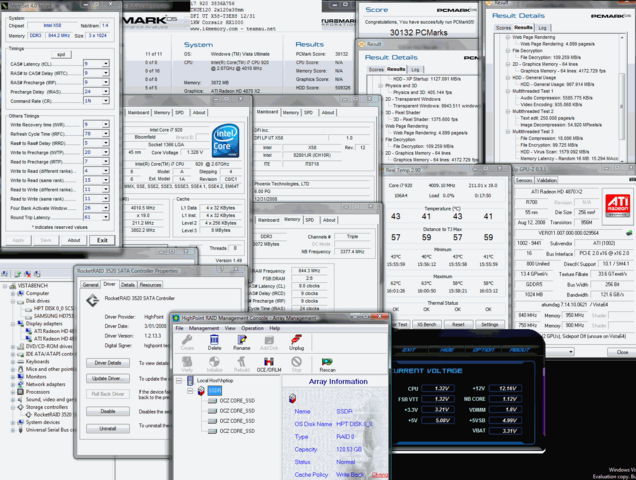Collapse Disk drives node in Device Manager

(x=13, y=301)
